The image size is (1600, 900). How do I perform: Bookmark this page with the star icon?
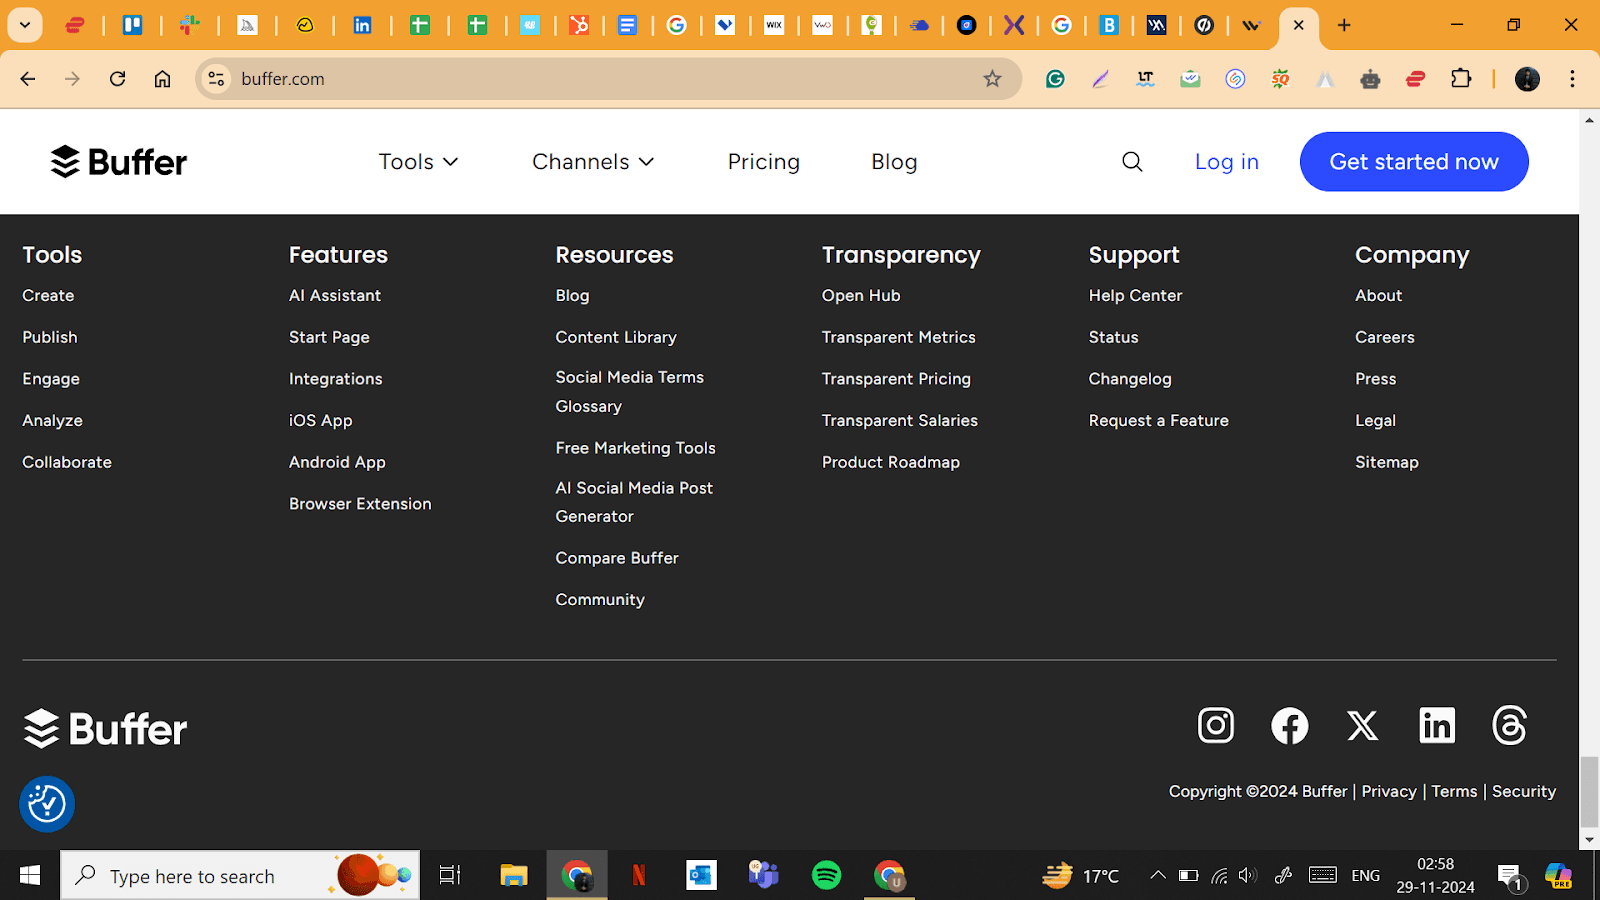(992, 79)
